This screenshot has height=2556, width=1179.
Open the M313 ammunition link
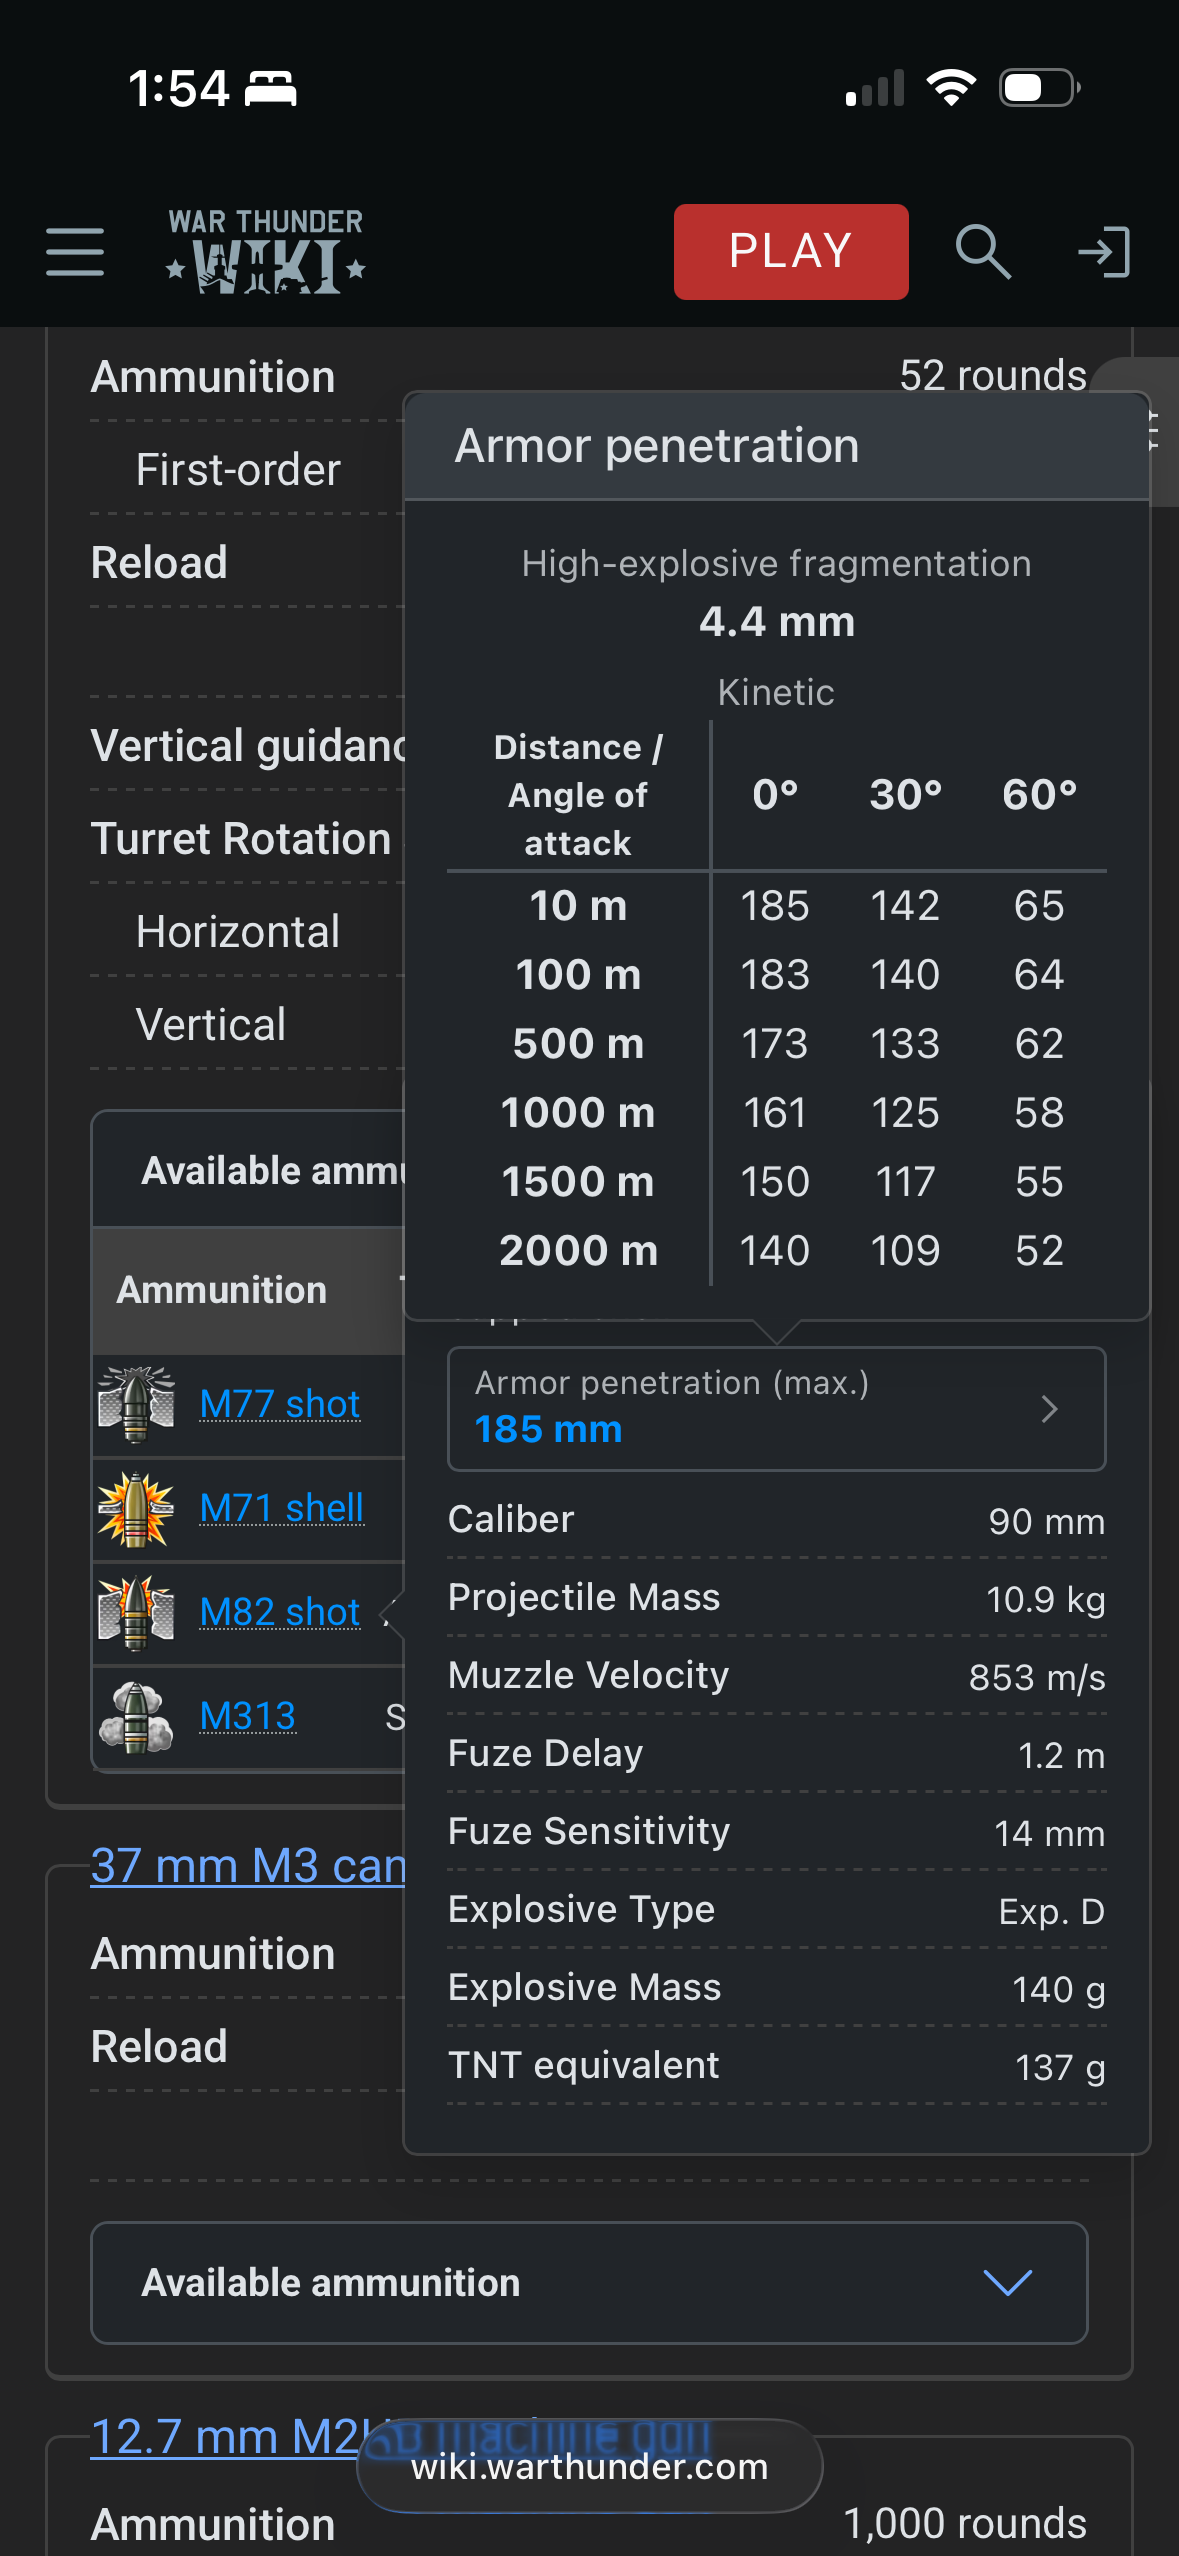click(248, 1716)
